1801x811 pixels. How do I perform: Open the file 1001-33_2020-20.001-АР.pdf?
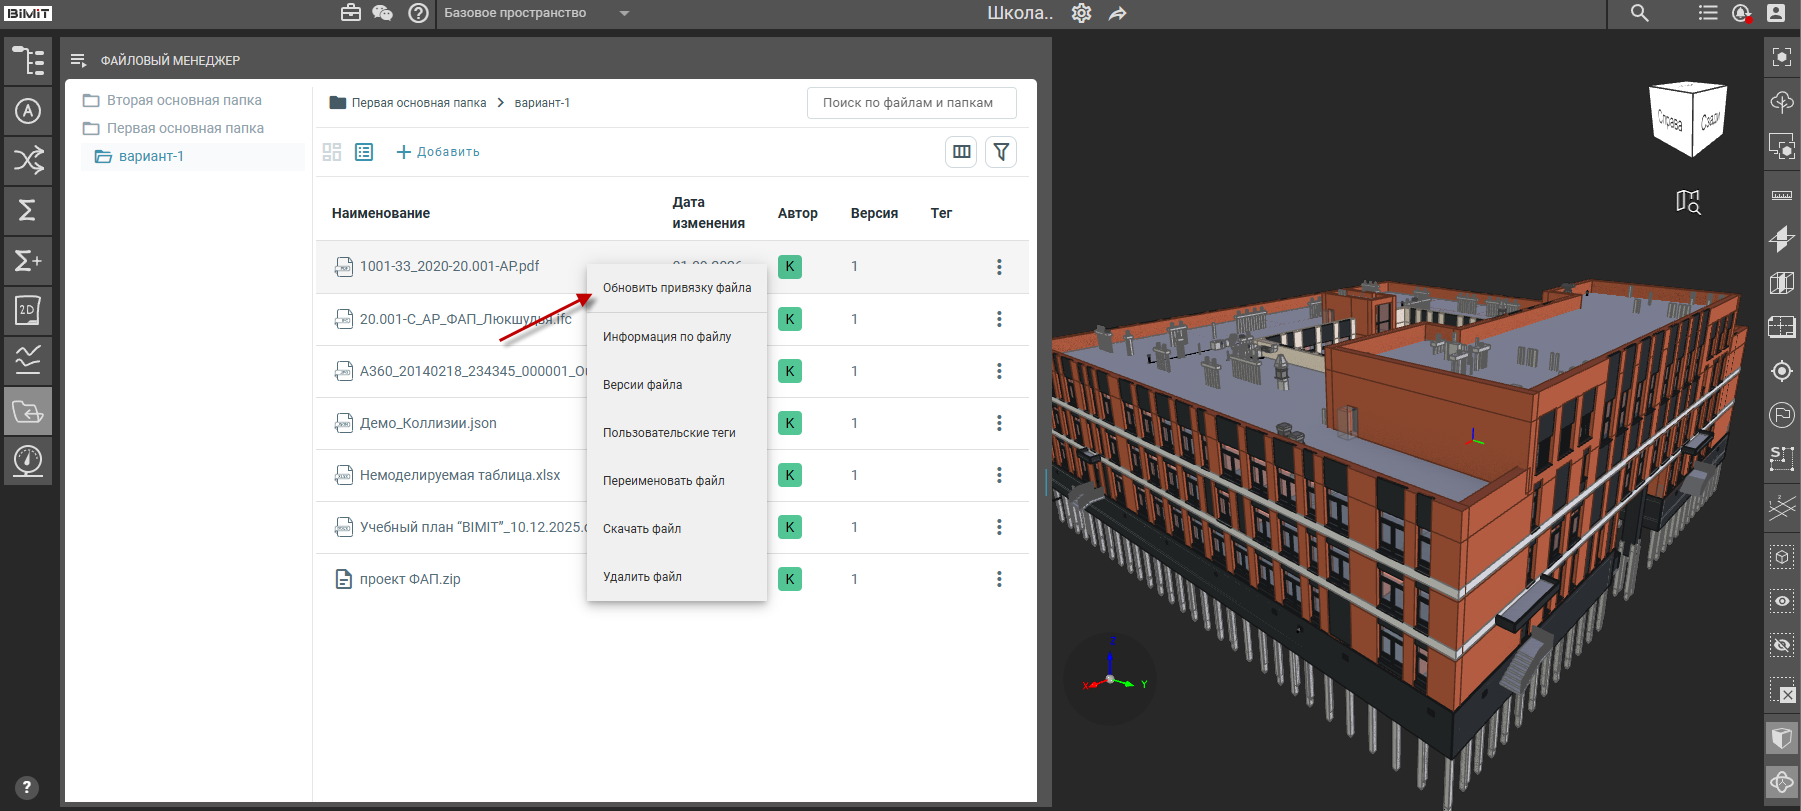point(449,266)
